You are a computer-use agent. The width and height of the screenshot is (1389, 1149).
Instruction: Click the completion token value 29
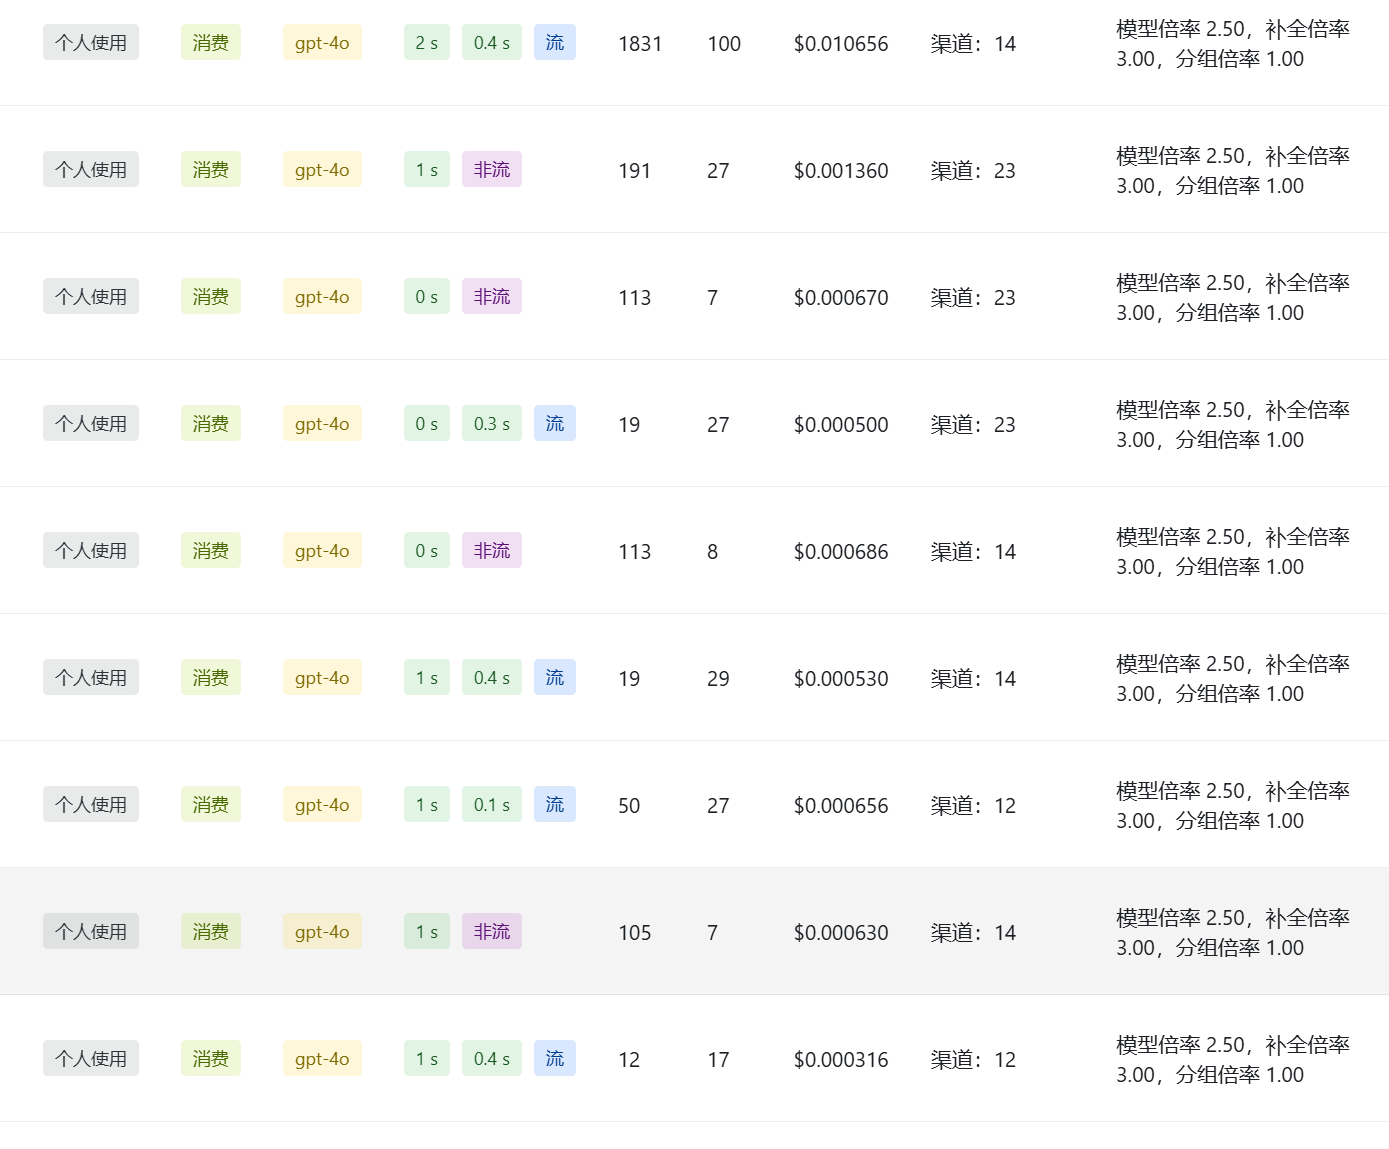tap(718, 679)
